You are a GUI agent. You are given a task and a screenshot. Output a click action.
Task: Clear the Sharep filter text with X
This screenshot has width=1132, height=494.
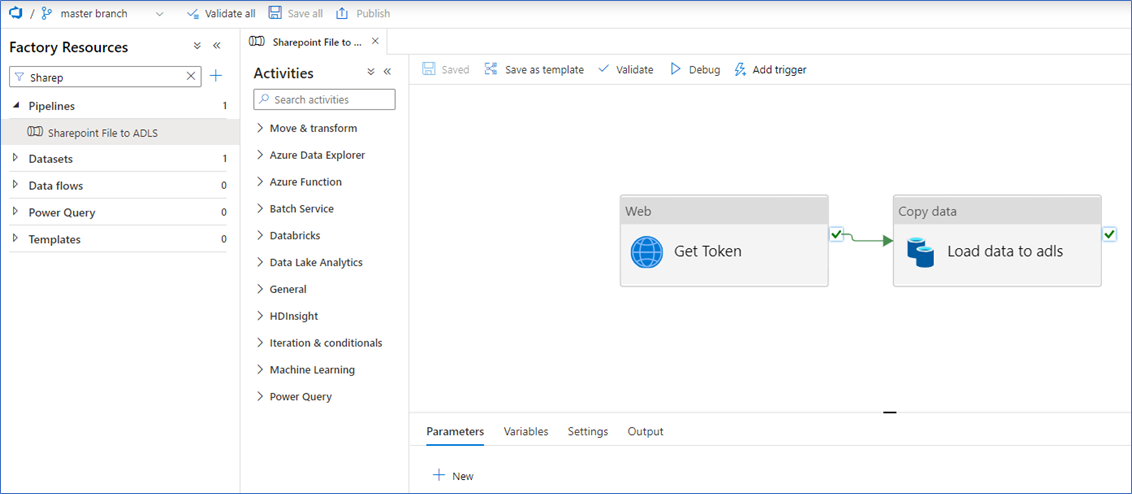(191, 77)
